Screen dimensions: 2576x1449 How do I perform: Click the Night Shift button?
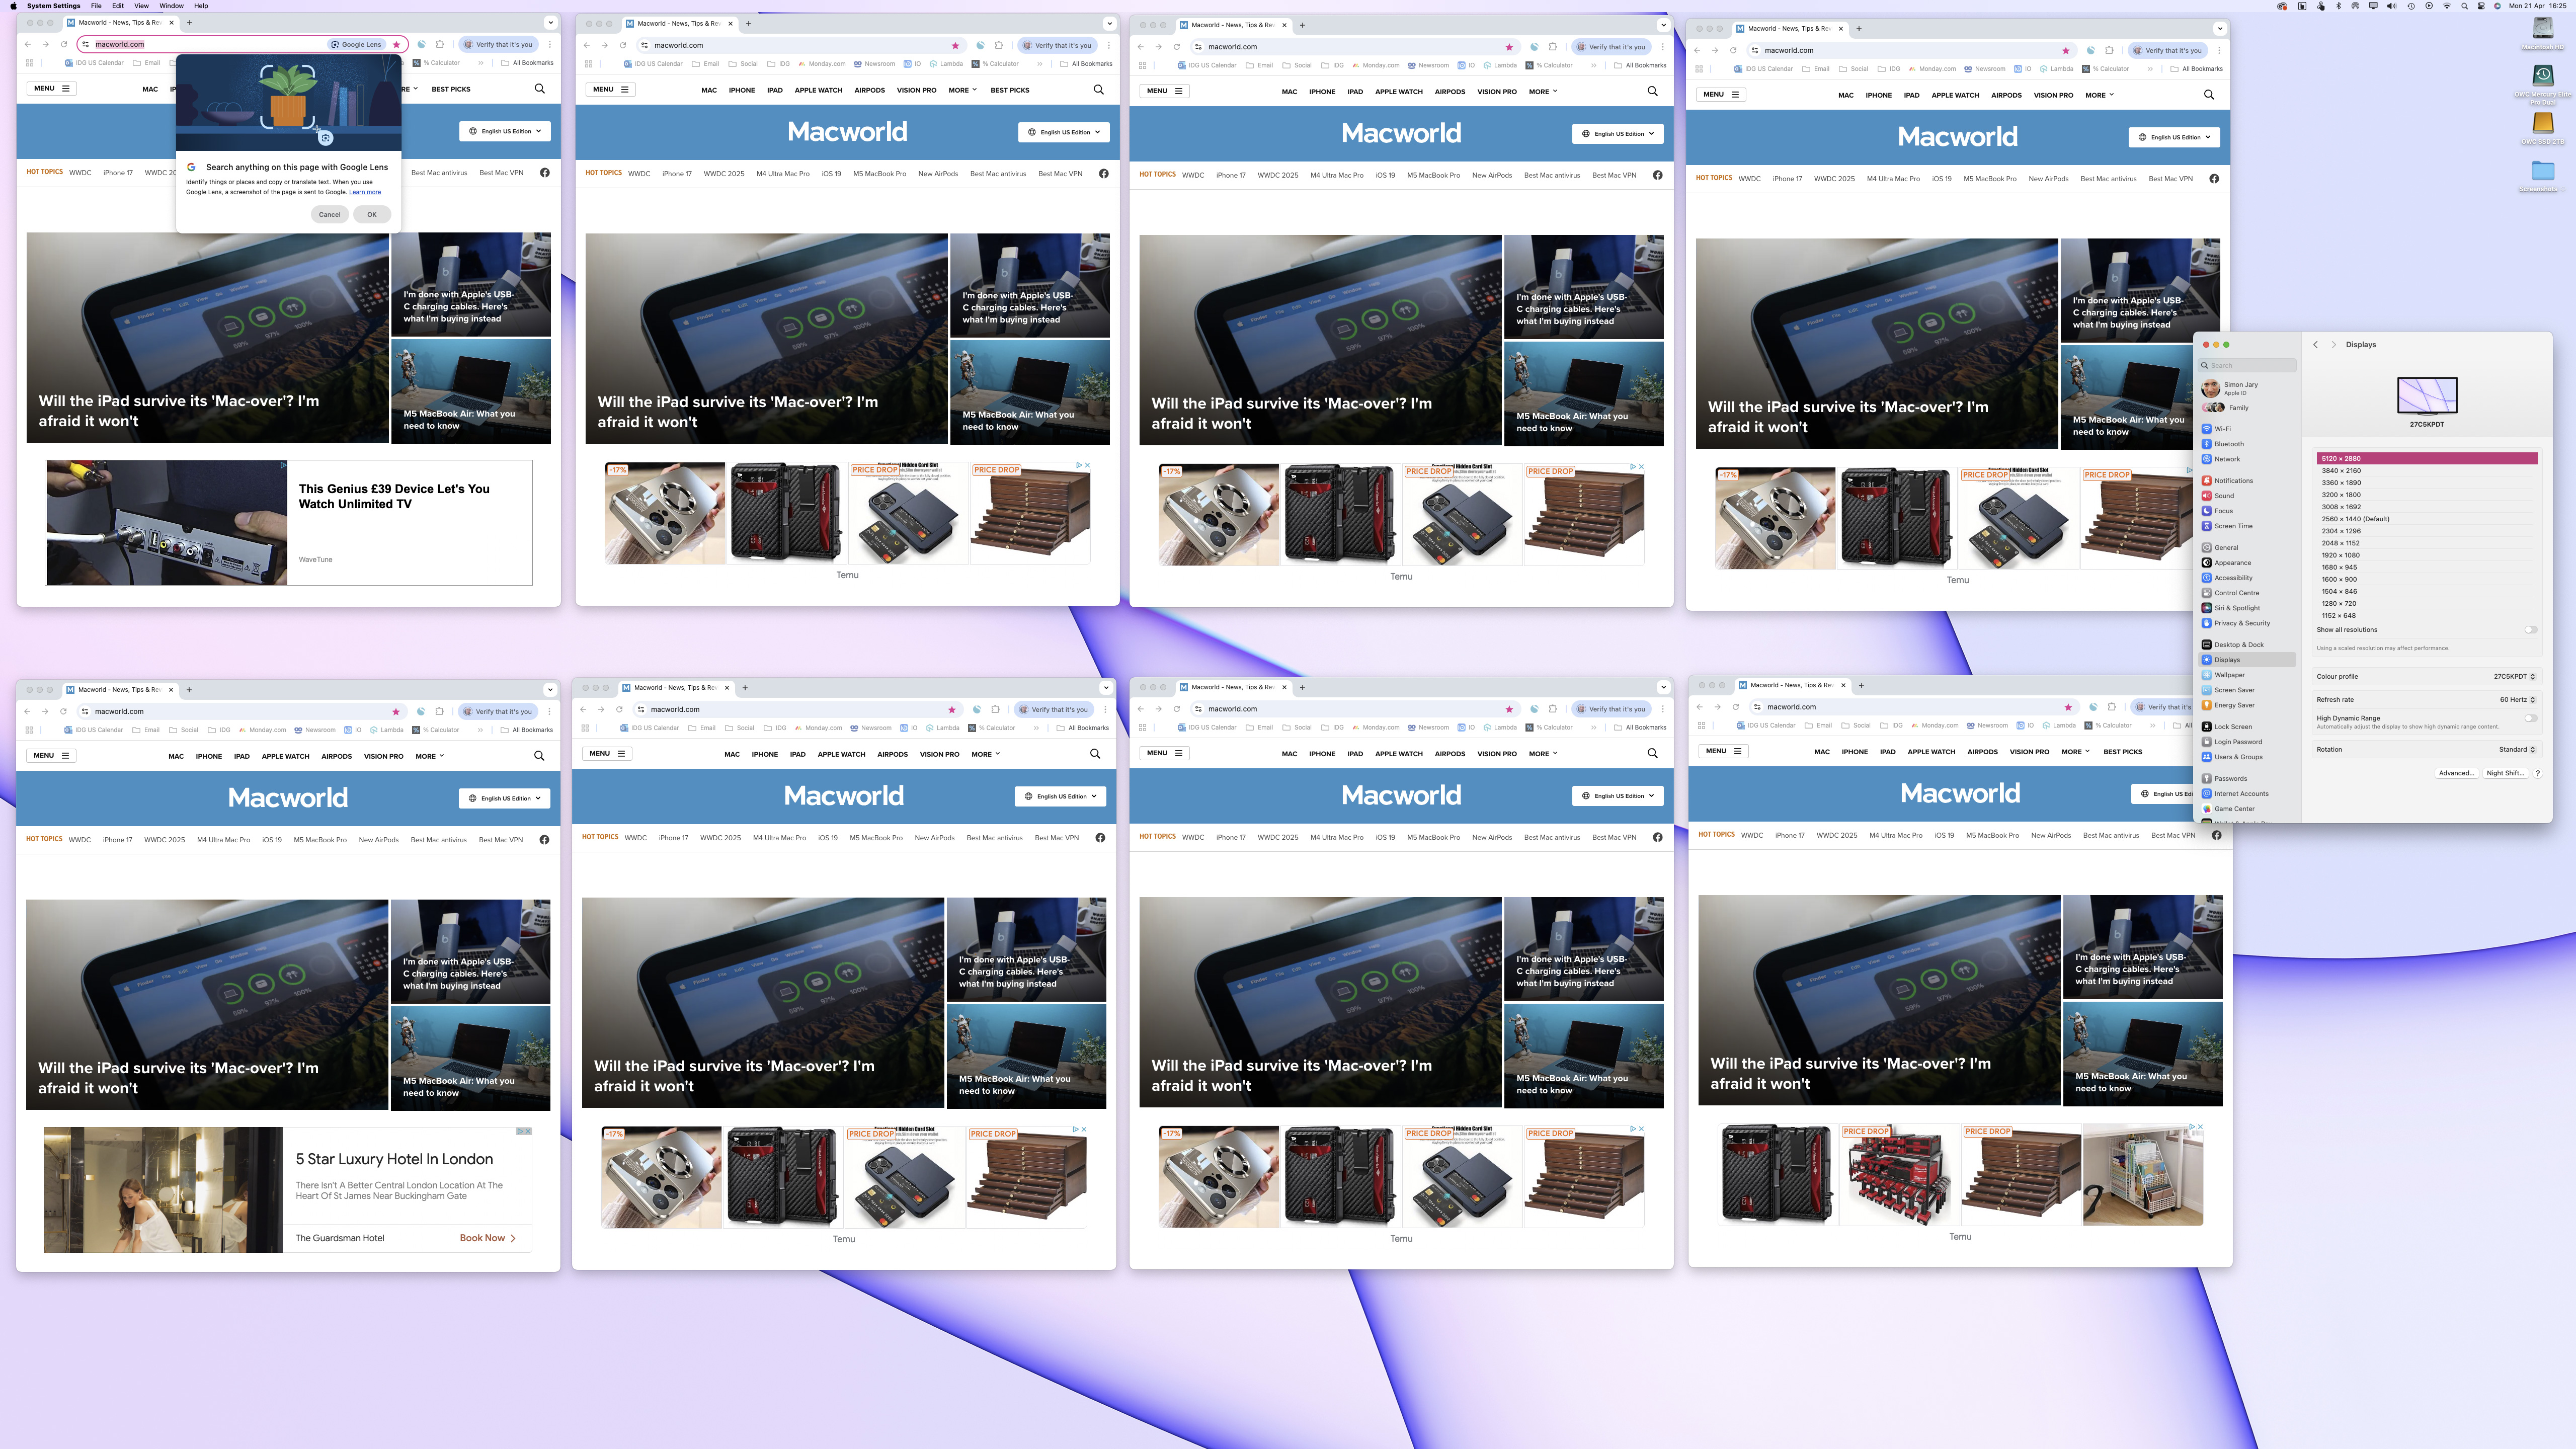(x=2505, y=772)
